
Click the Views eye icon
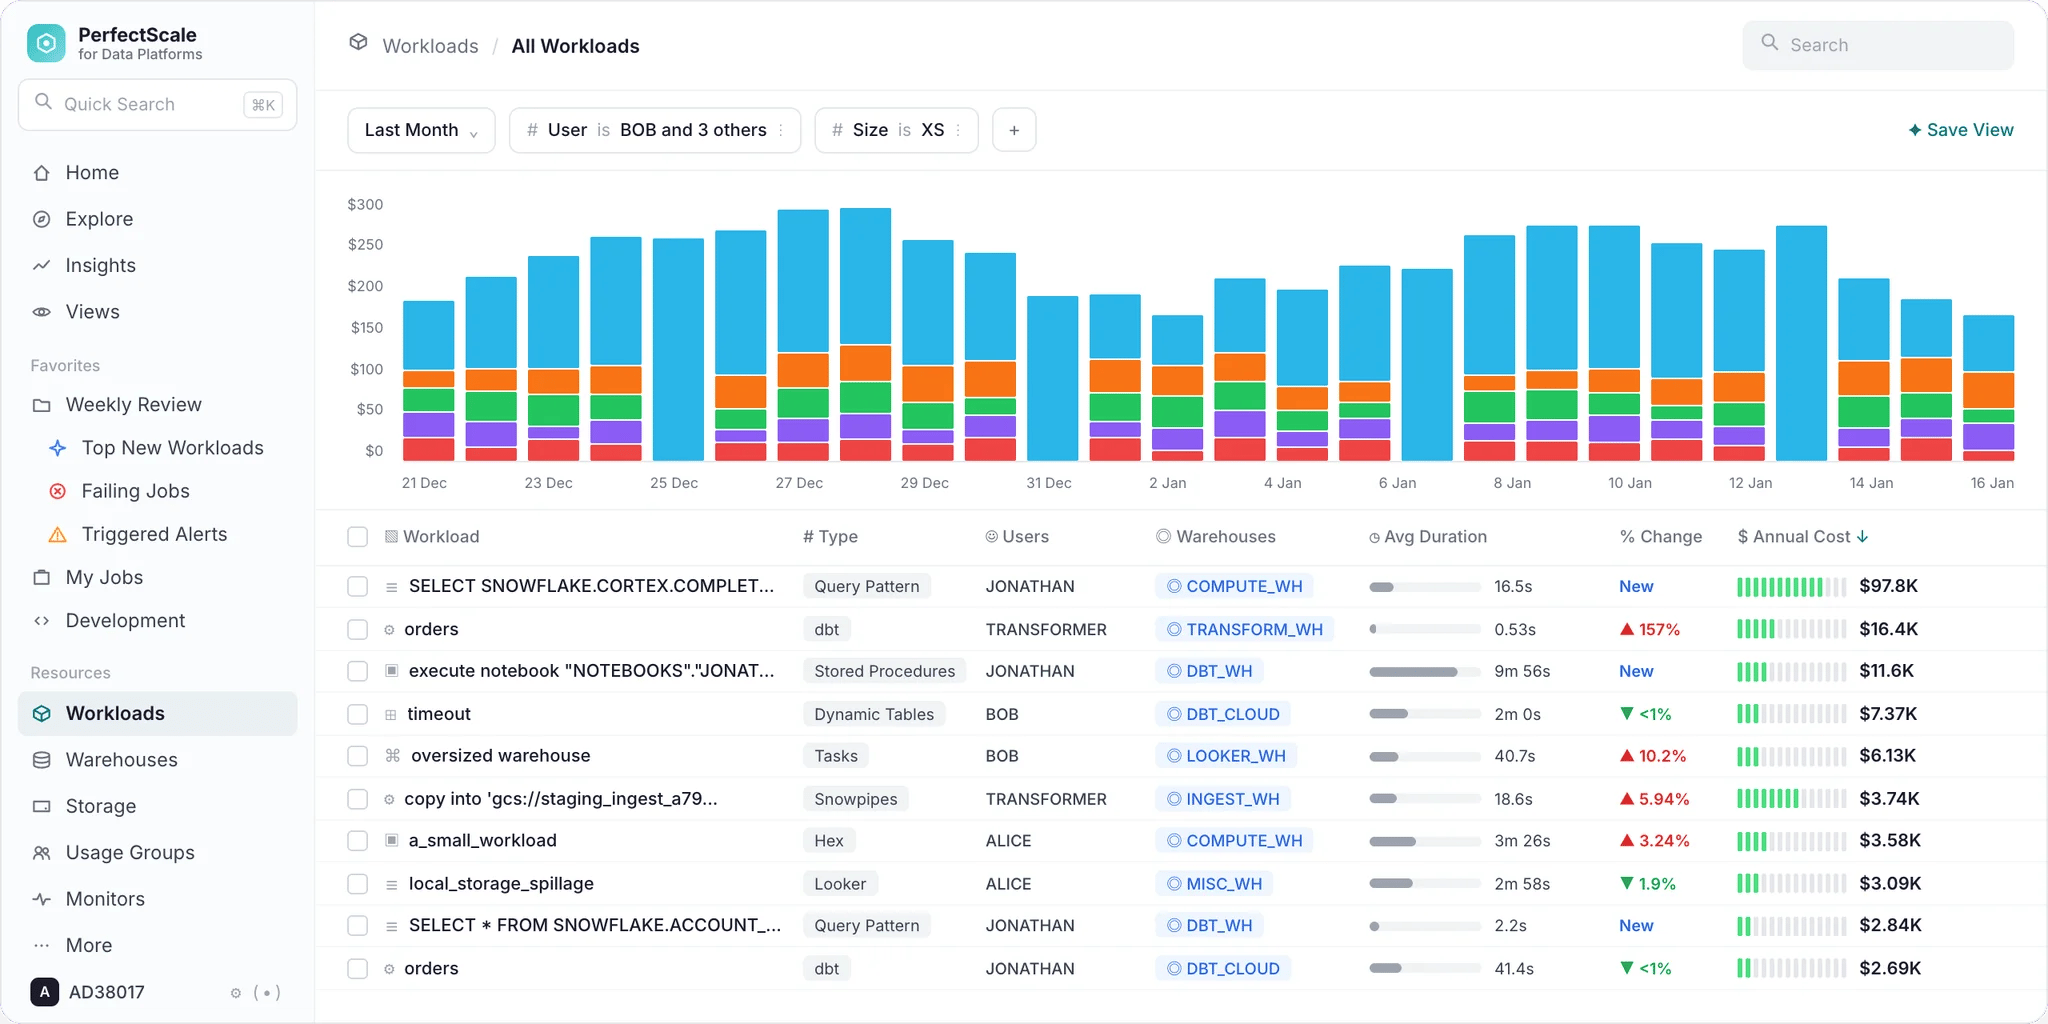(41, 312)
